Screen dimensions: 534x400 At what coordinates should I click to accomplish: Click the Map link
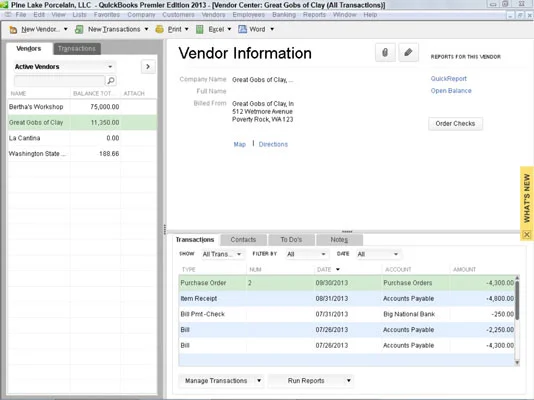pos(239,144)
